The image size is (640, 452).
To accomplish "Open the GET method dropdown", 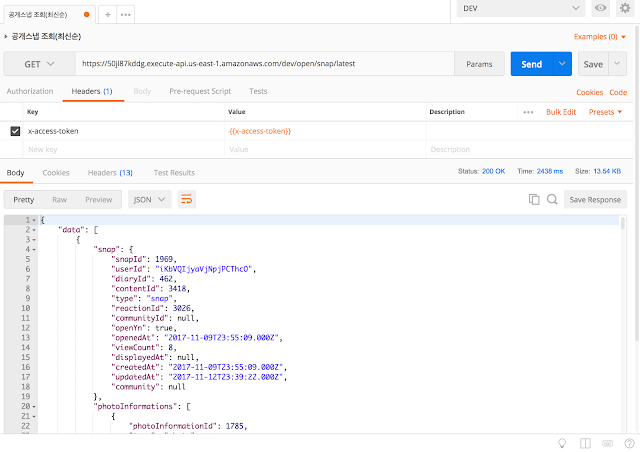I will click(38, 64).
